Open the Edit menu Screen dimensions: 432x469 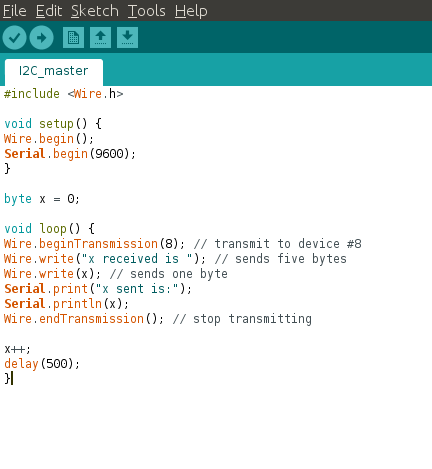(x=49, y=11)
